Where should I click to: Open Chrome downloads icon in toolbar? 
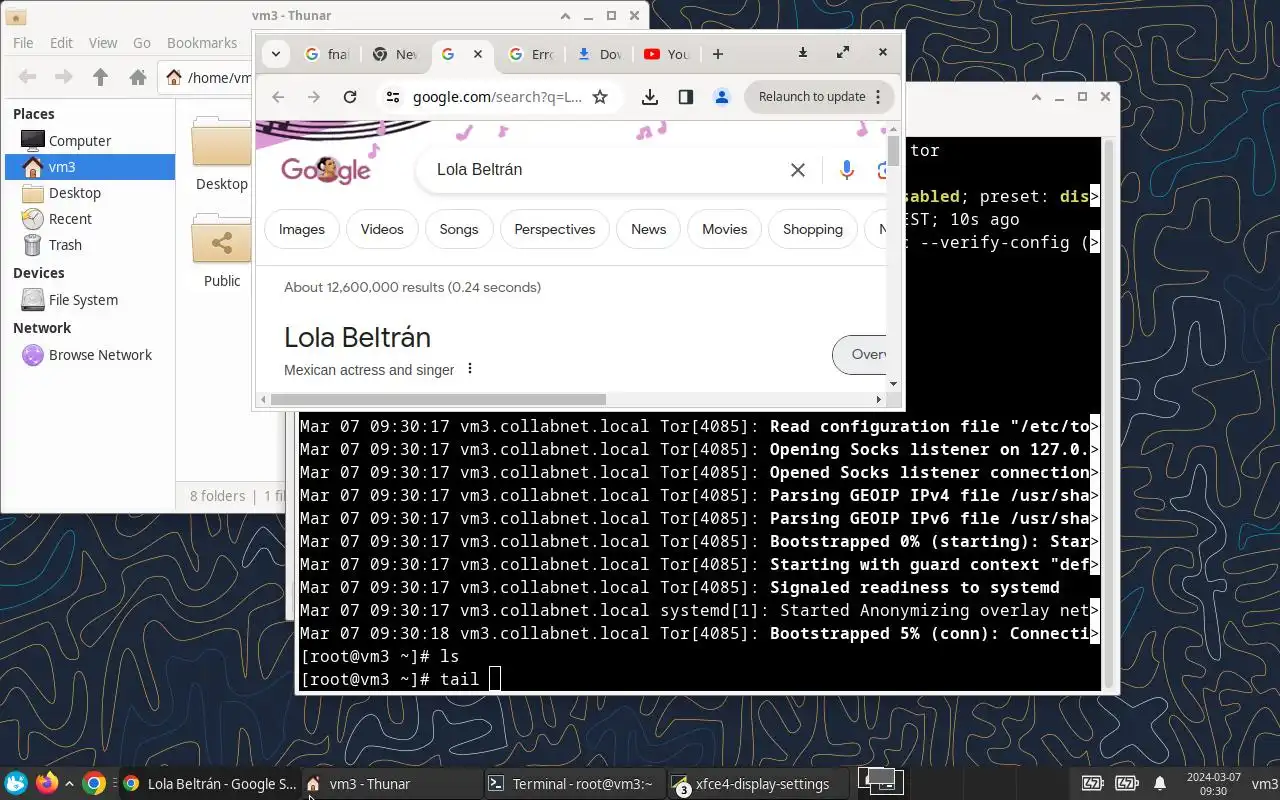tap(650, 97)
